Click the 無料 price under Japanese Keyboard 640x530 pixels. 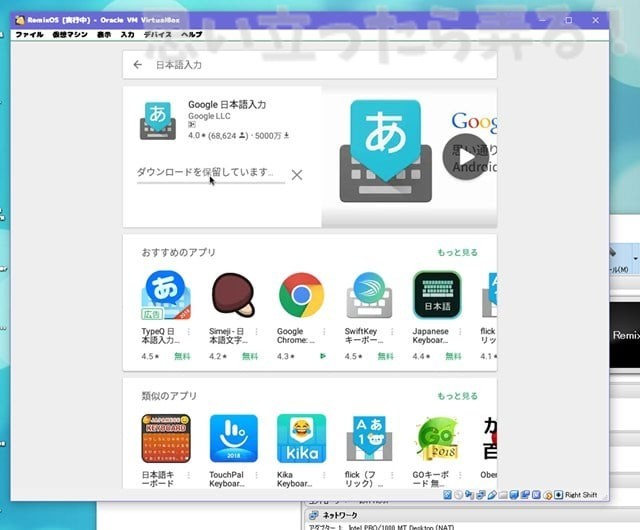(x=453, y=356)
